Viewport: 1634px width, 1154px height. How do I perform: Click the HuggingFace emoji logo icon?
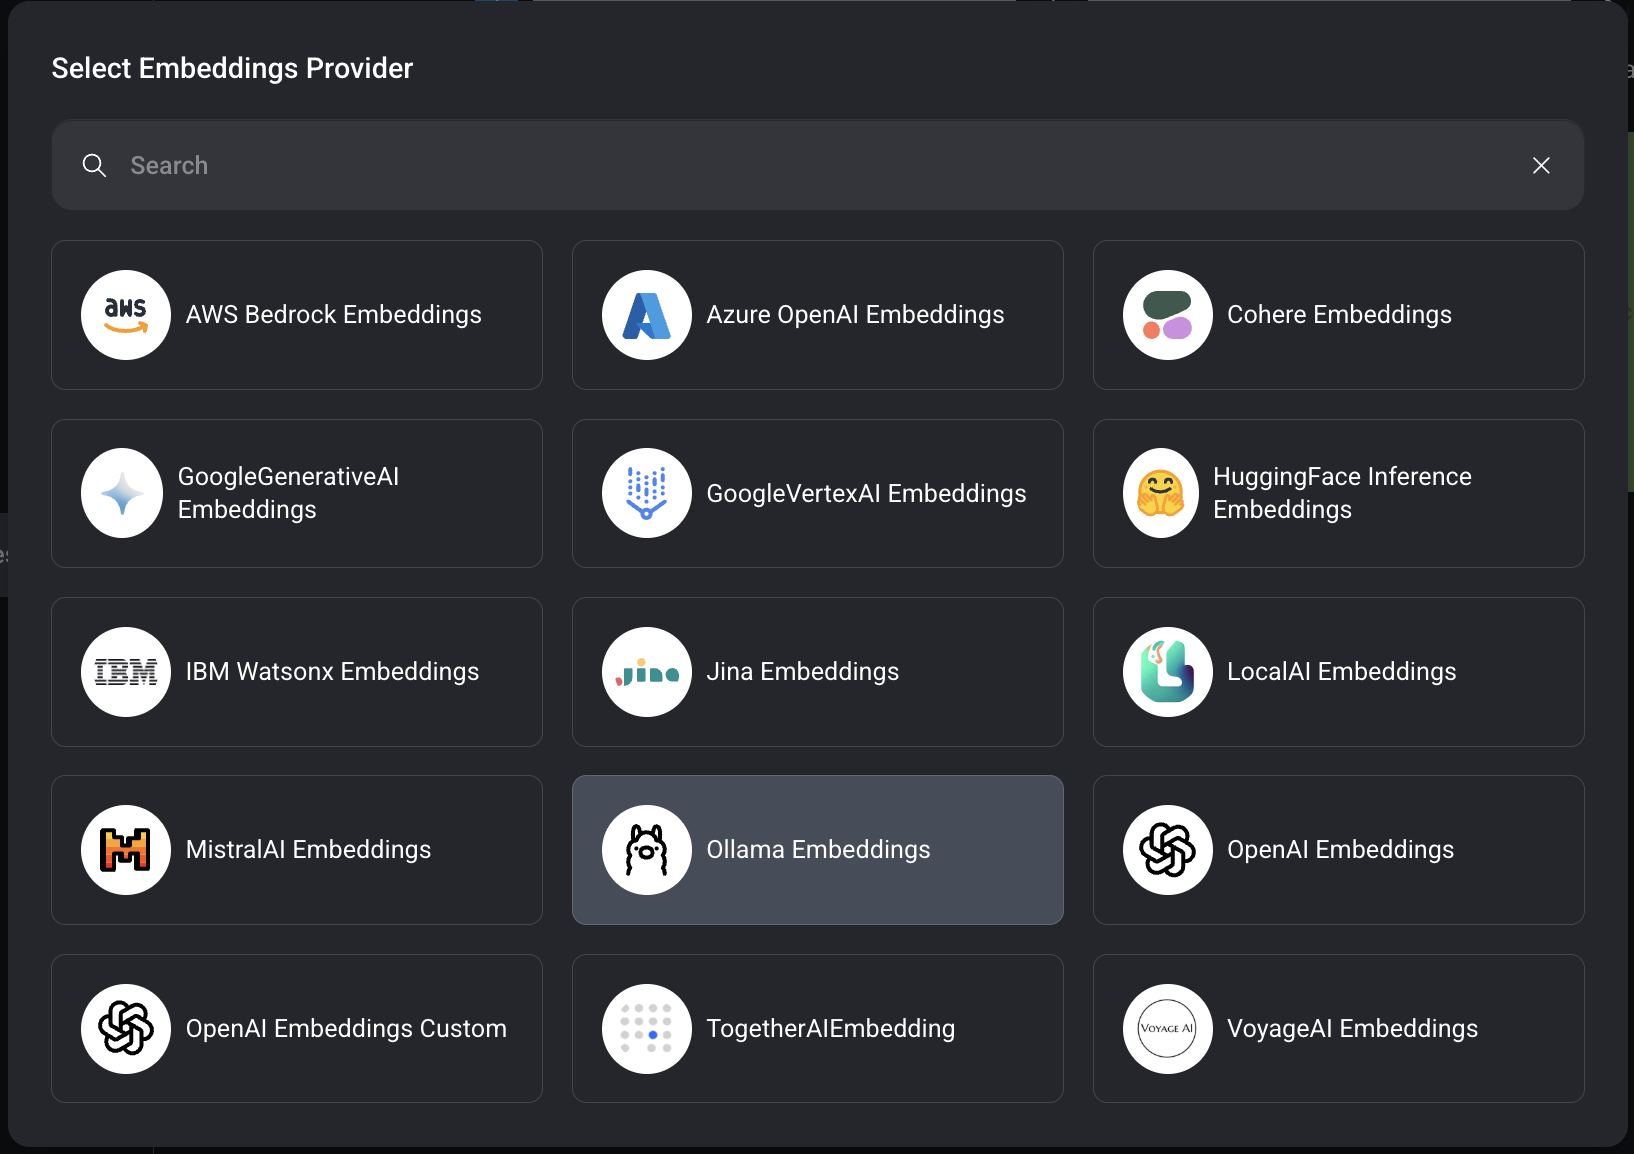pyautogui.click(x=1160, y=493)
